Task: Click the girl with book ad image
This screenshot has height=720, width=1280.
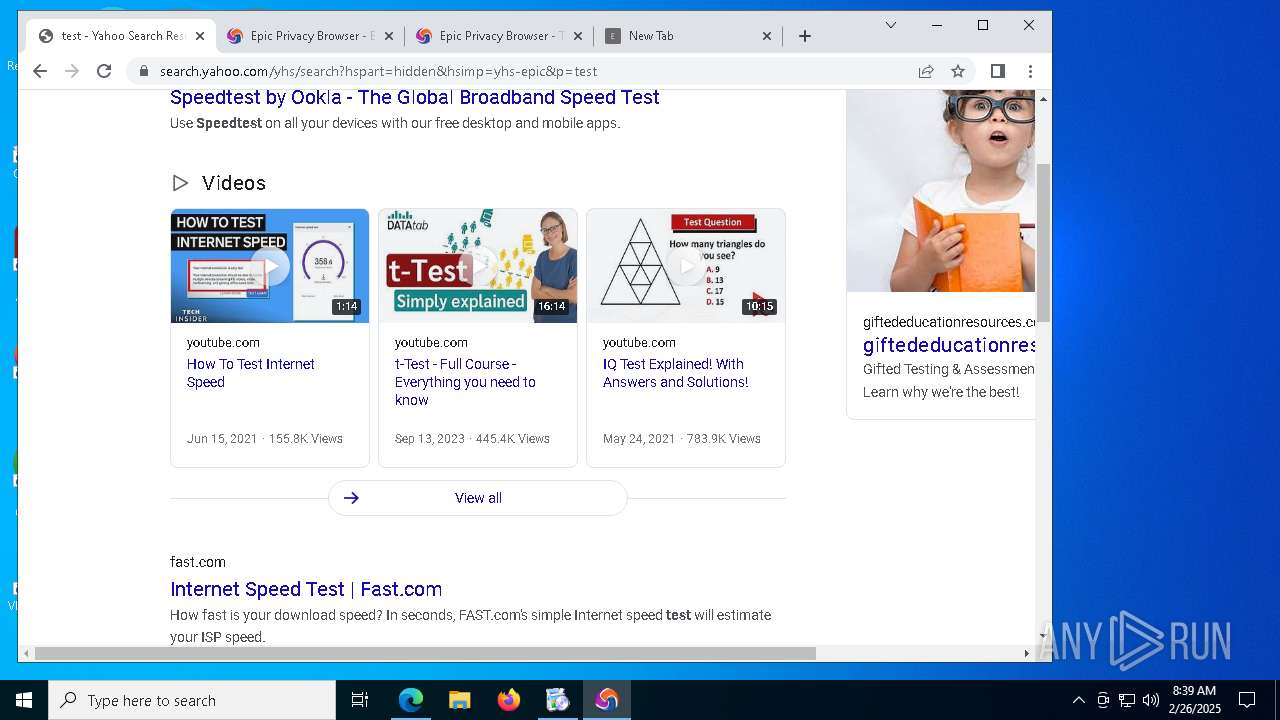Action: pyautogui.click(x=941, y=190)
